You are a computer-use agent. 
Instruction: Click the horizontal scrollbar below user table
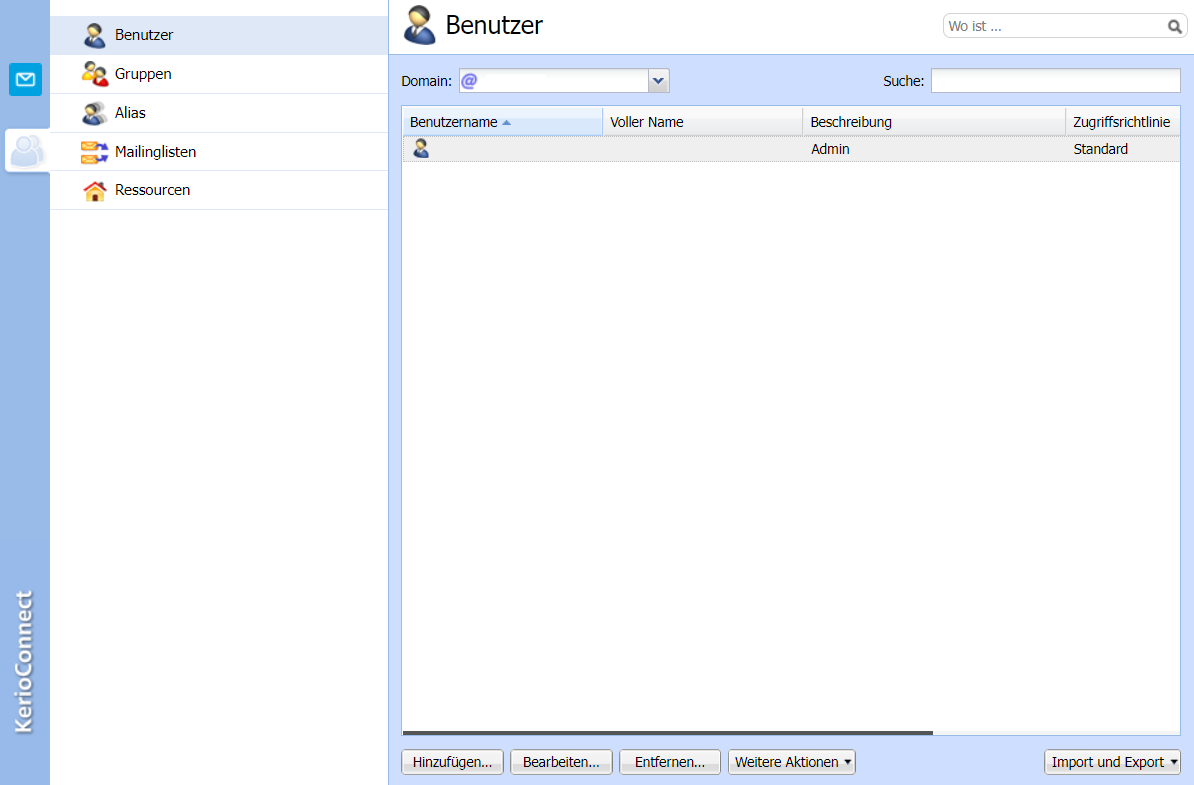point(667,733)
